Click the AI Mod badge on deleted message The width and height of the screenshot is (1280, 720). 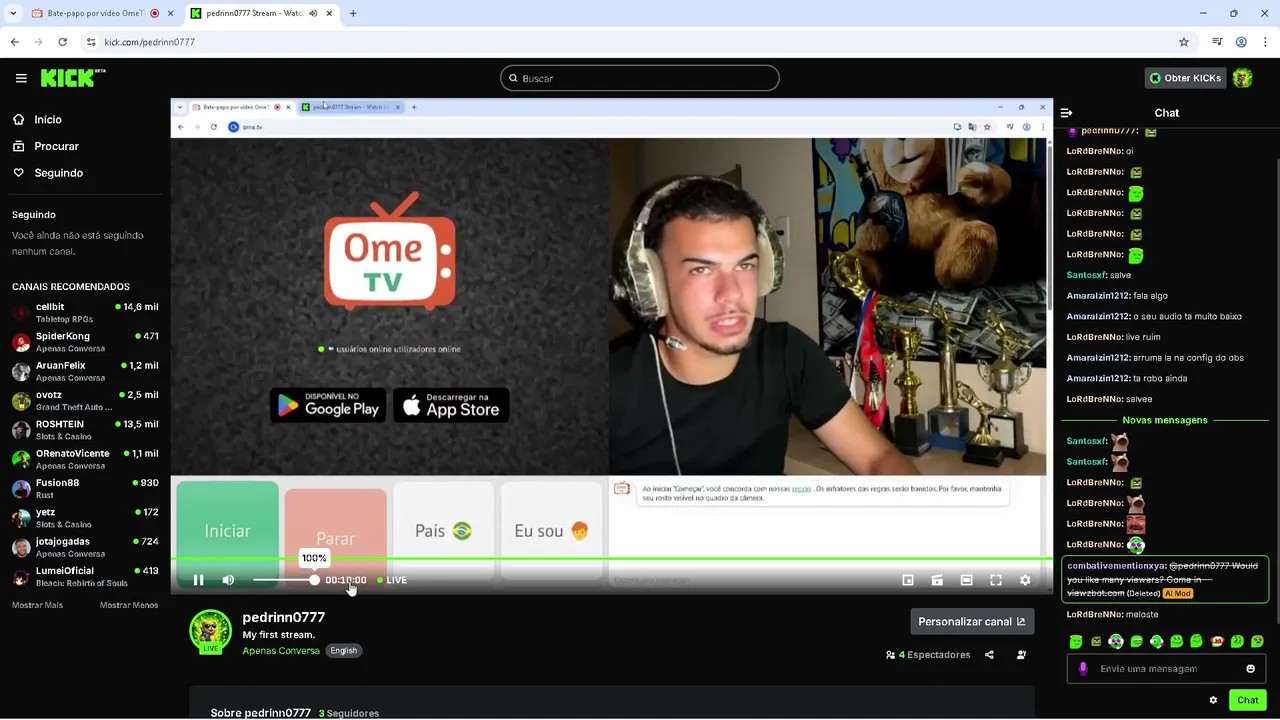(1178, 594)
